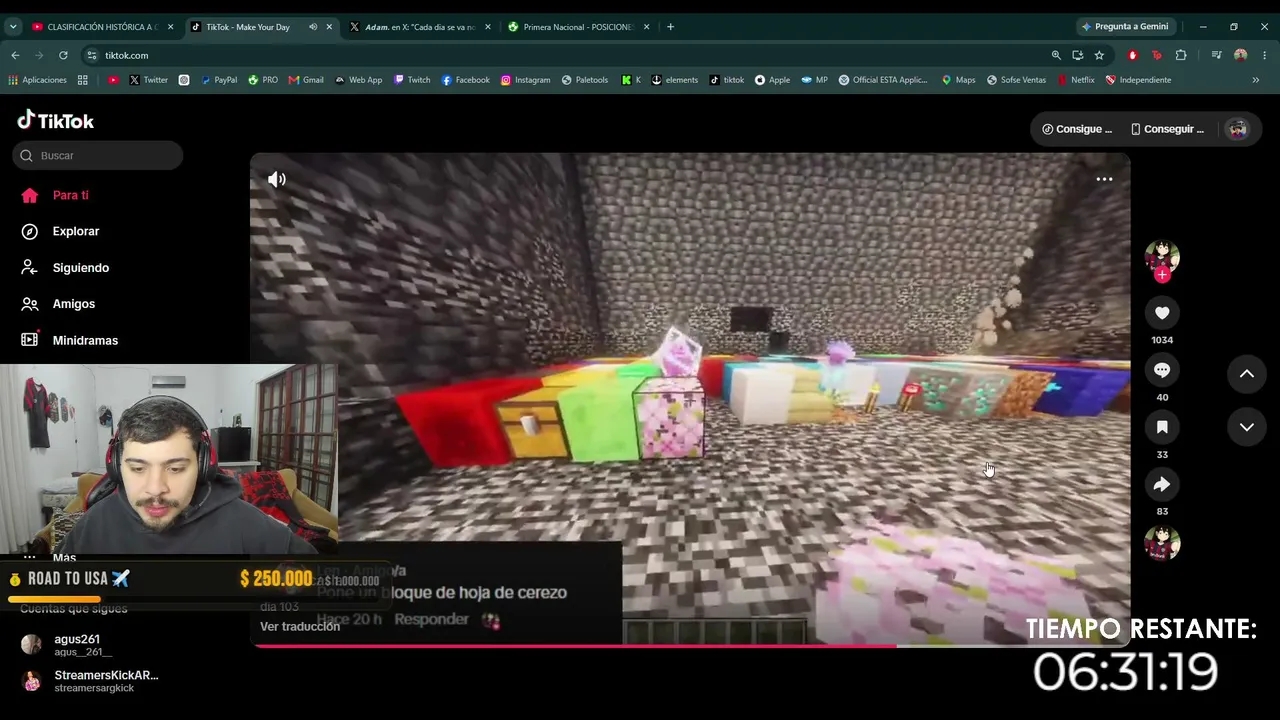The image size is (1280, 720).
Task: Click the Pregunta a Gemini button
Action: [1124, 27]
